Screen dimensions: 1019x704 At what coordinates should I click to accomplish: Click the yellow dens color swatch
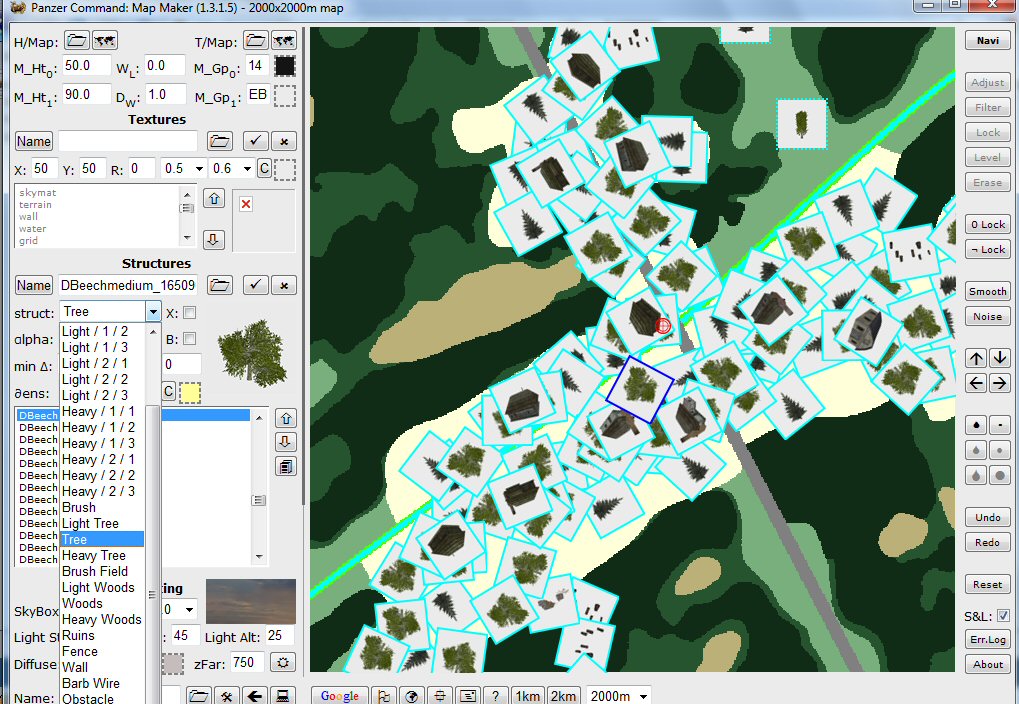click(x=190, y=393)
